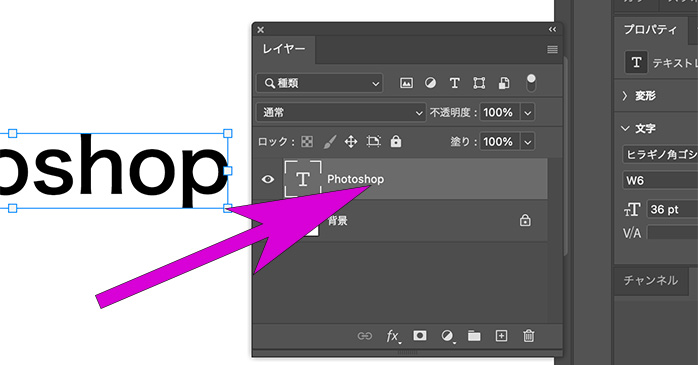The image size is (698, 365).
Task: Collapse the 文字 section
Action: 625,129
